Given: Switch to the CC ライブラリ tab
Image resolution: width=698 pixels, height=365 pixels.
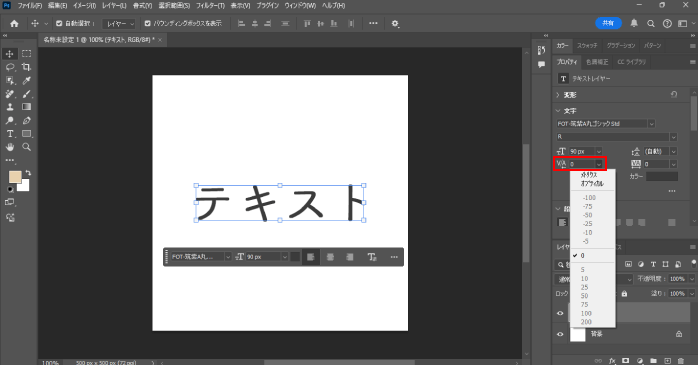Looking at the screenshot, I should point(631,62).
